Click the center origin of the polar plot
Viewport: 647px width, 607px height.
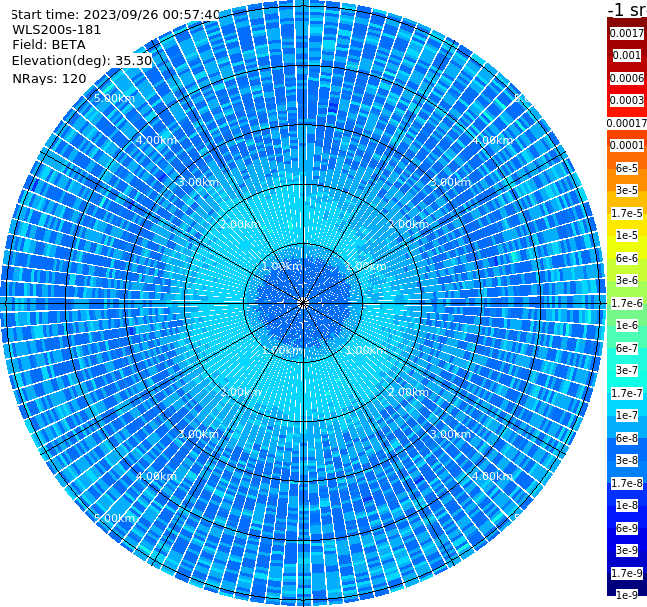(303, 303)
